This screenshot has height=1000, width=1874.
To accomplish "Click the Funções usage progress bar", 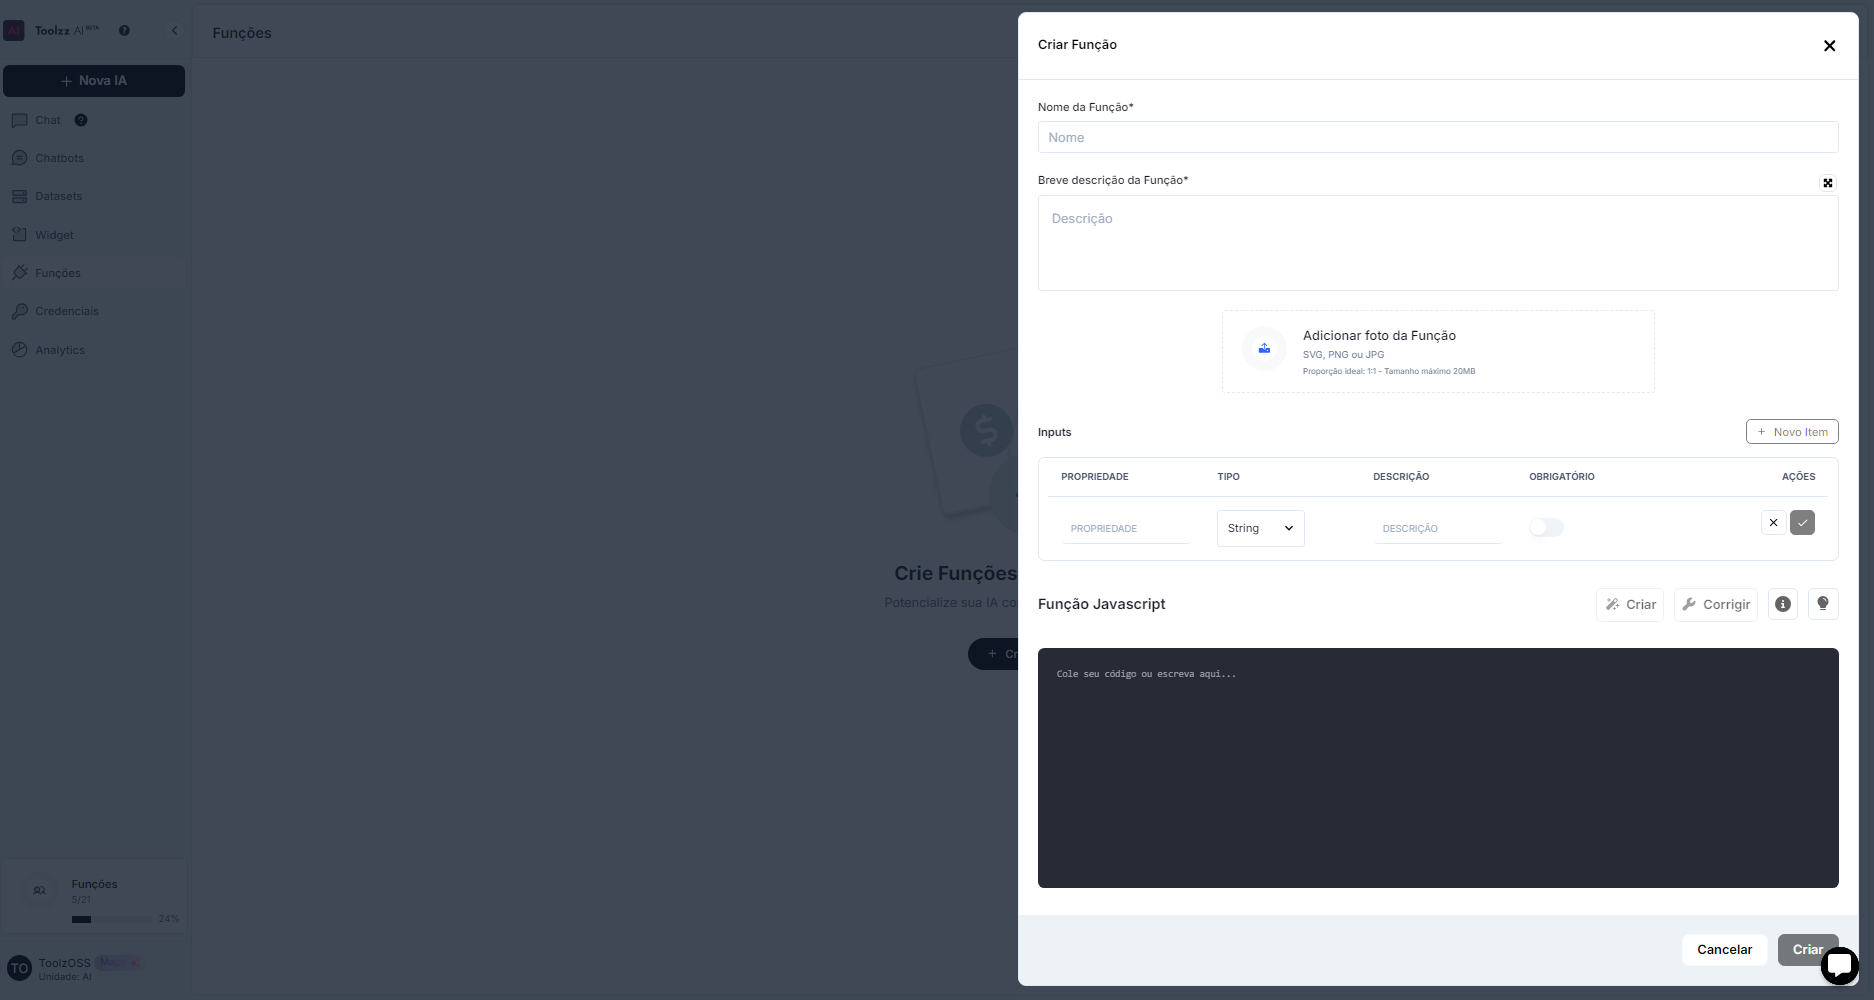I will (x=111, y=919).
